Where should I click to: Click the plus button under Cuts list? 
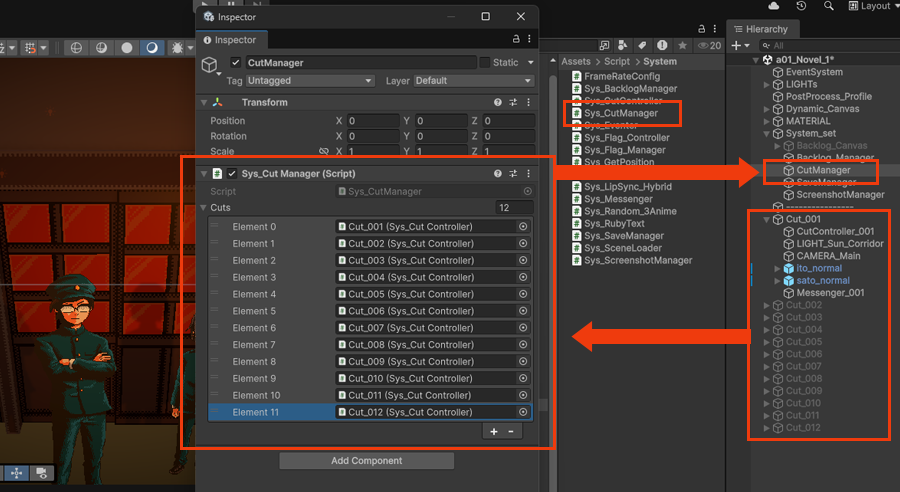[x=493, y=431]
